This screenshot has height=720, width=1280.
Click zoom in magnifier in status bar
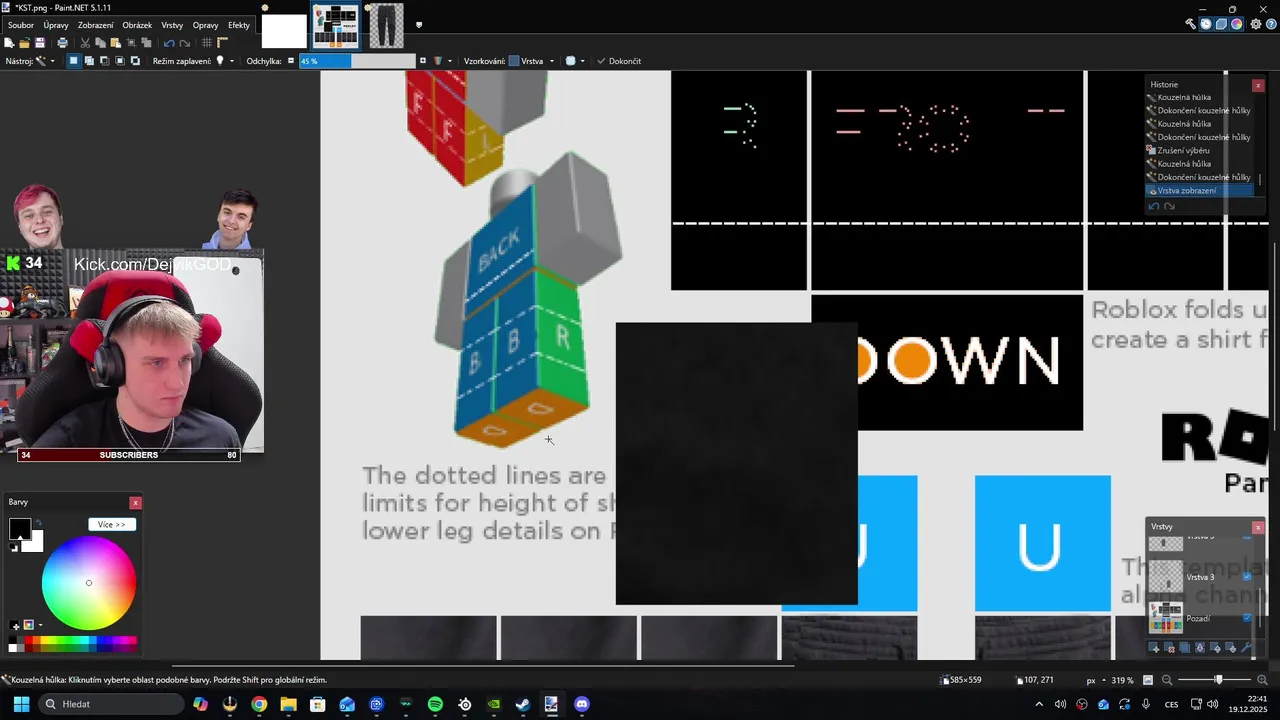tap(1262, 680)
